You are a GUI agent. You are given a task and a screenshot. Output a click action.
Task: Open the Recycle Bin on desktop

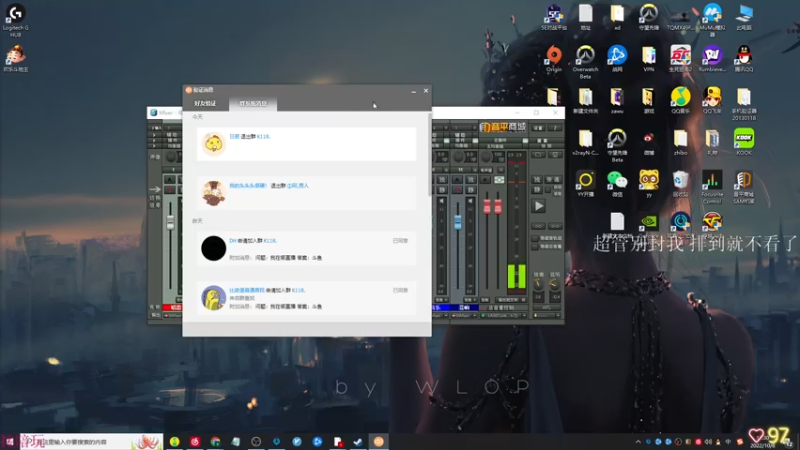pos(681,183)
